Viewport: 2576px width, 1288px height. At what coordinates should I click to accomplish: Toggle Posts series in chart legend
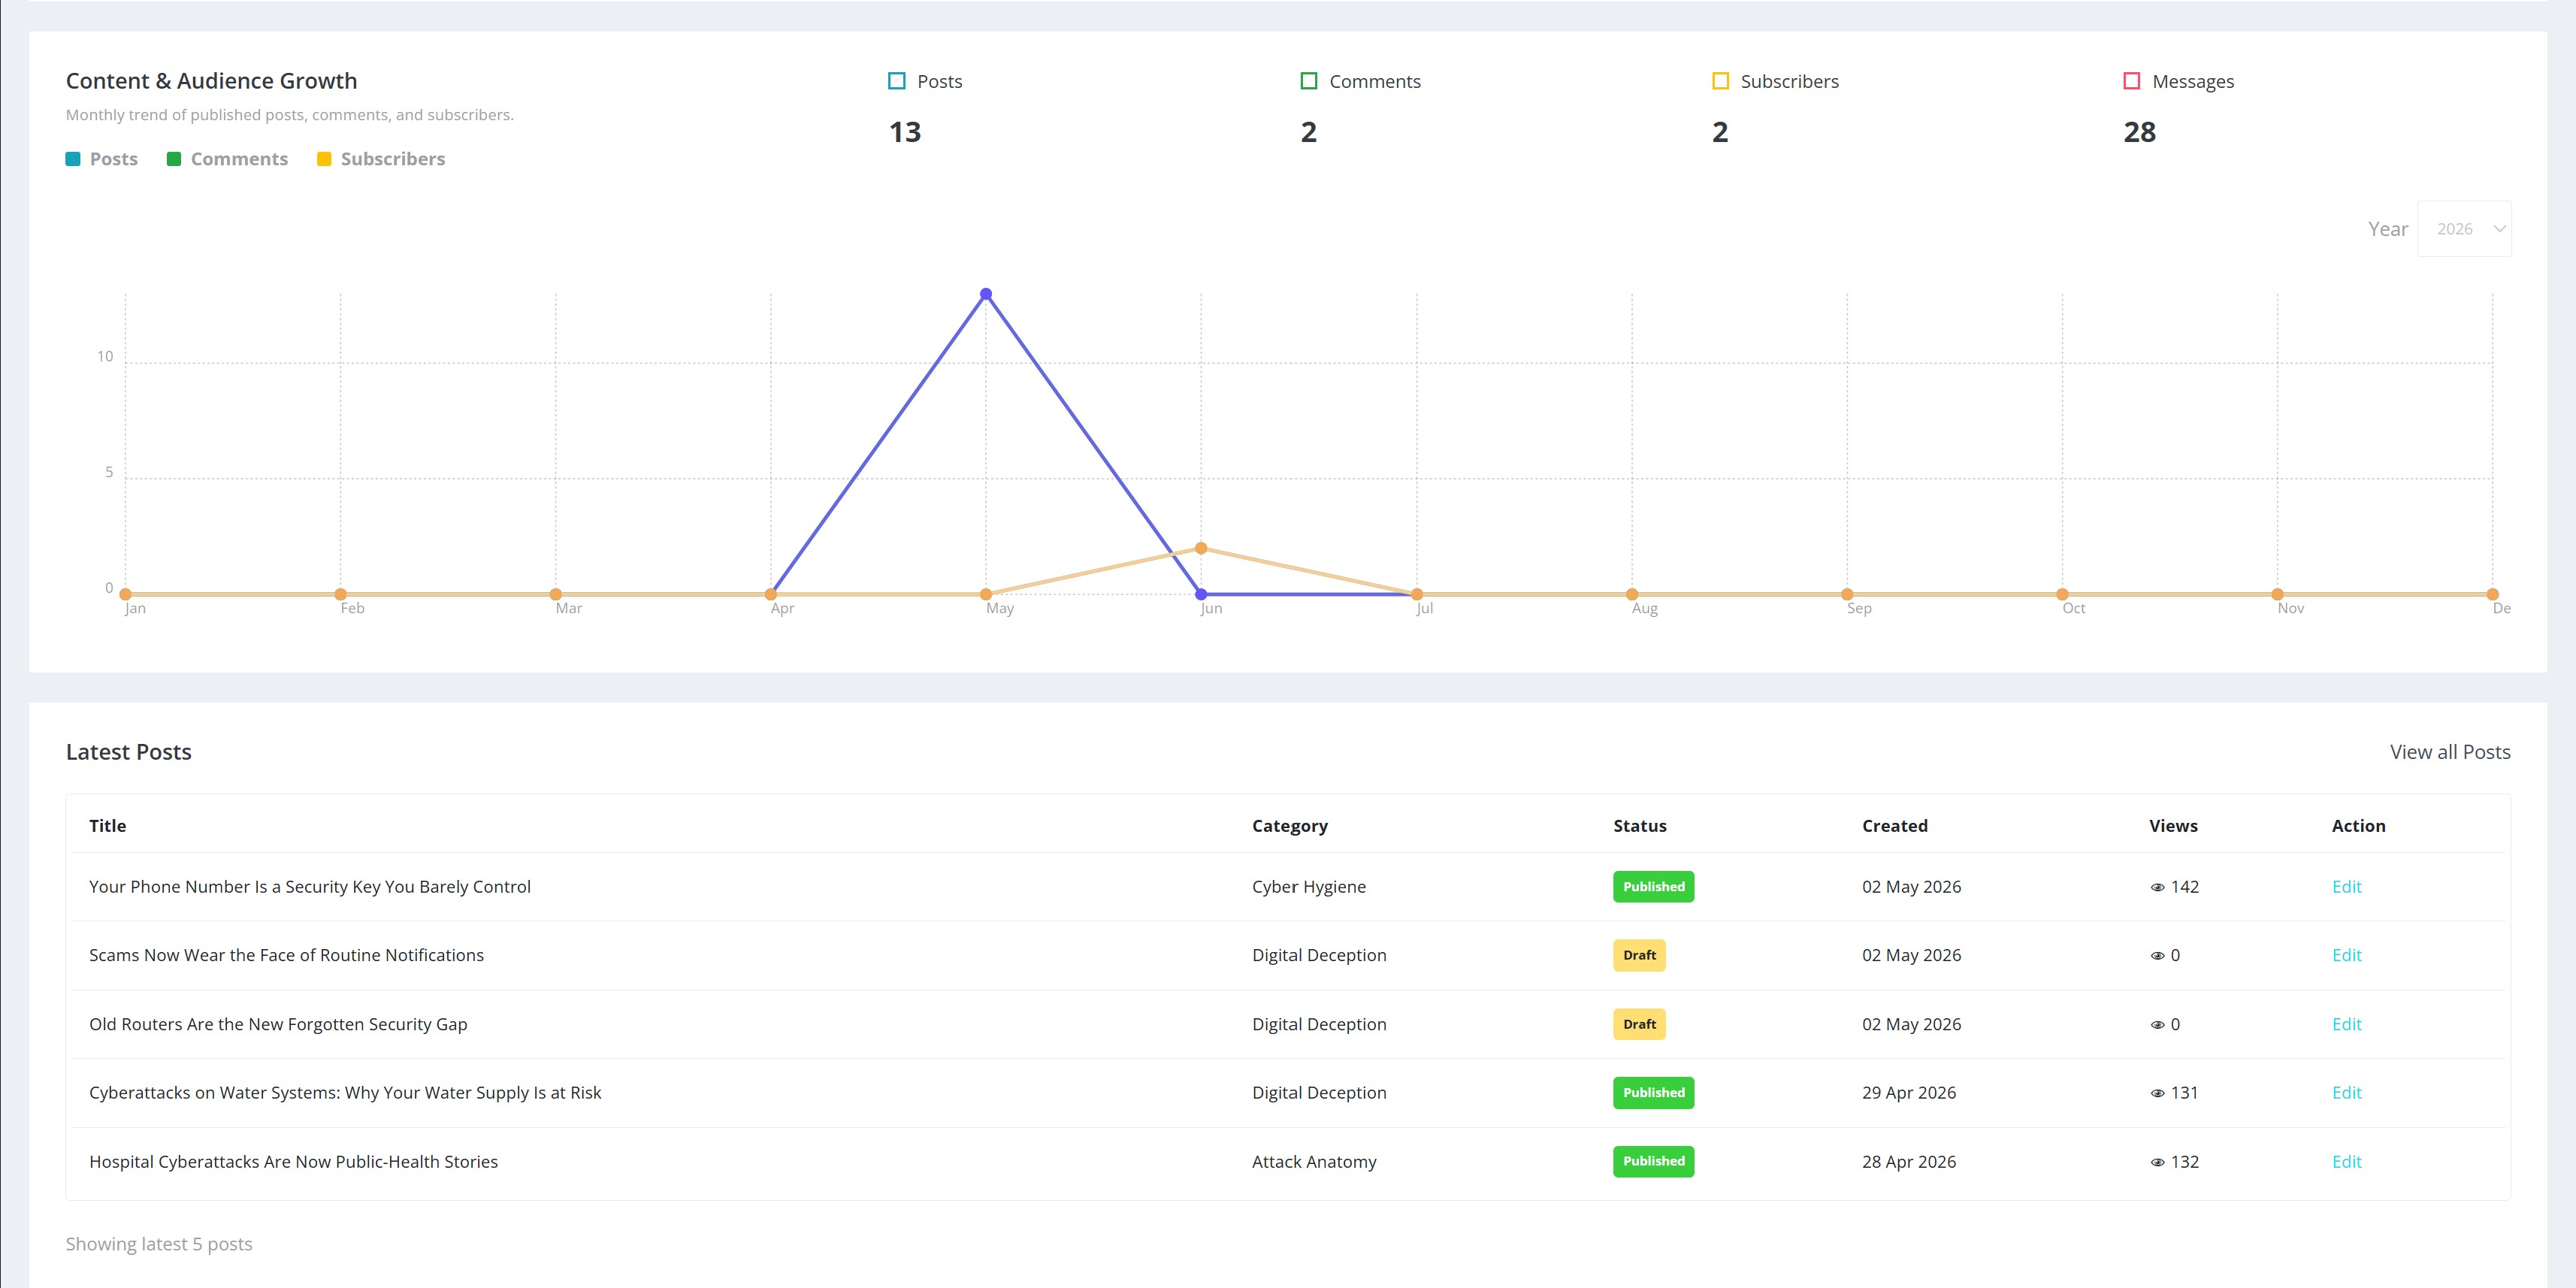click(x=102, y=159)
